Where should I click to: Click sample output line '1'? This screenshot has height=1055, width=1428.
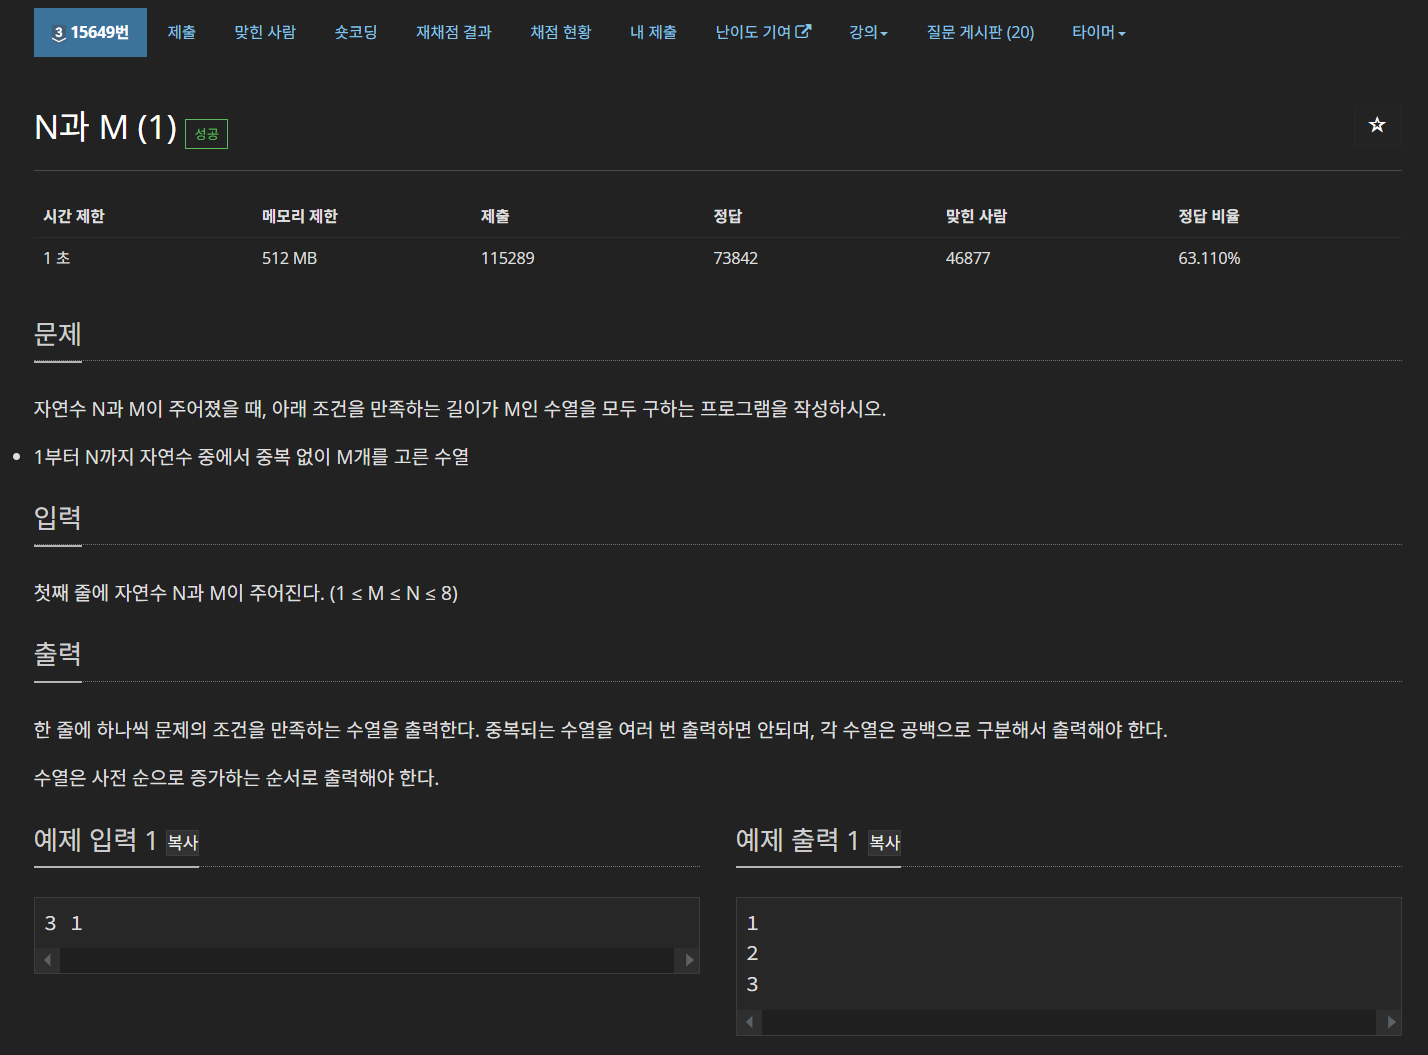[x=752, y=923]
